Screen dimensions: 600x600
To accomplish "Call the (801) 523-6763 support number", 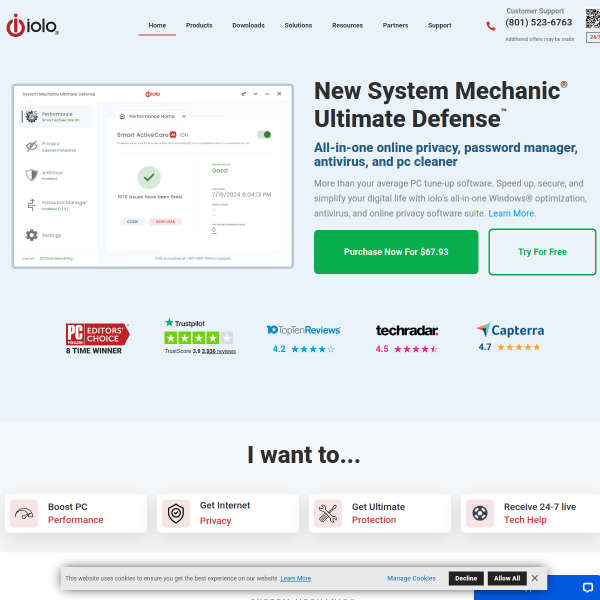I will coord(538,23).
